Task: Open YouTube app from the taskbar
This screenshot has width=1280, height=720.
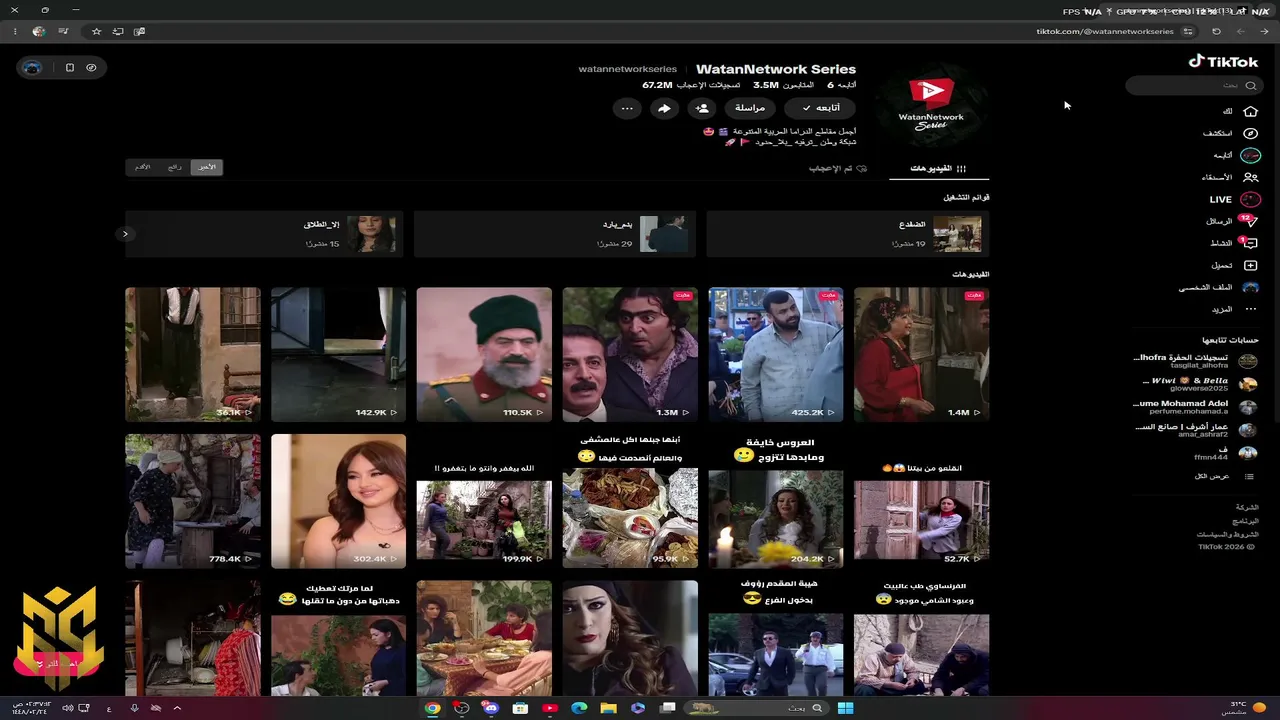Action: pyautogui.click(x=549, y=708)
